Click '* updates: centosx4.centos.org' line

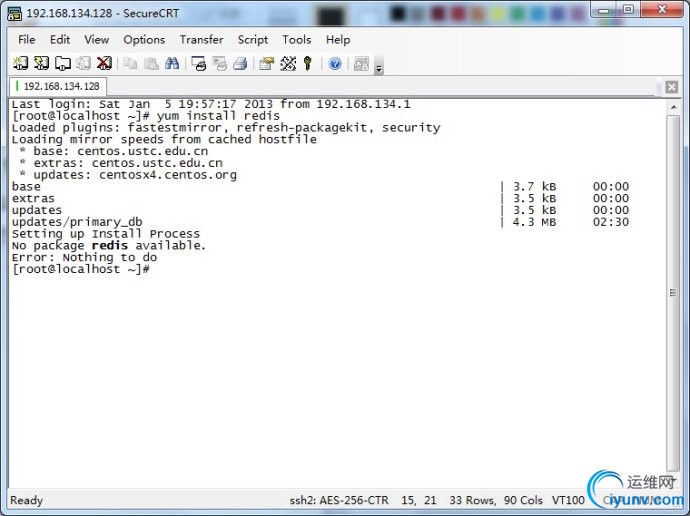pyautogui.click(x=128, y=175)
